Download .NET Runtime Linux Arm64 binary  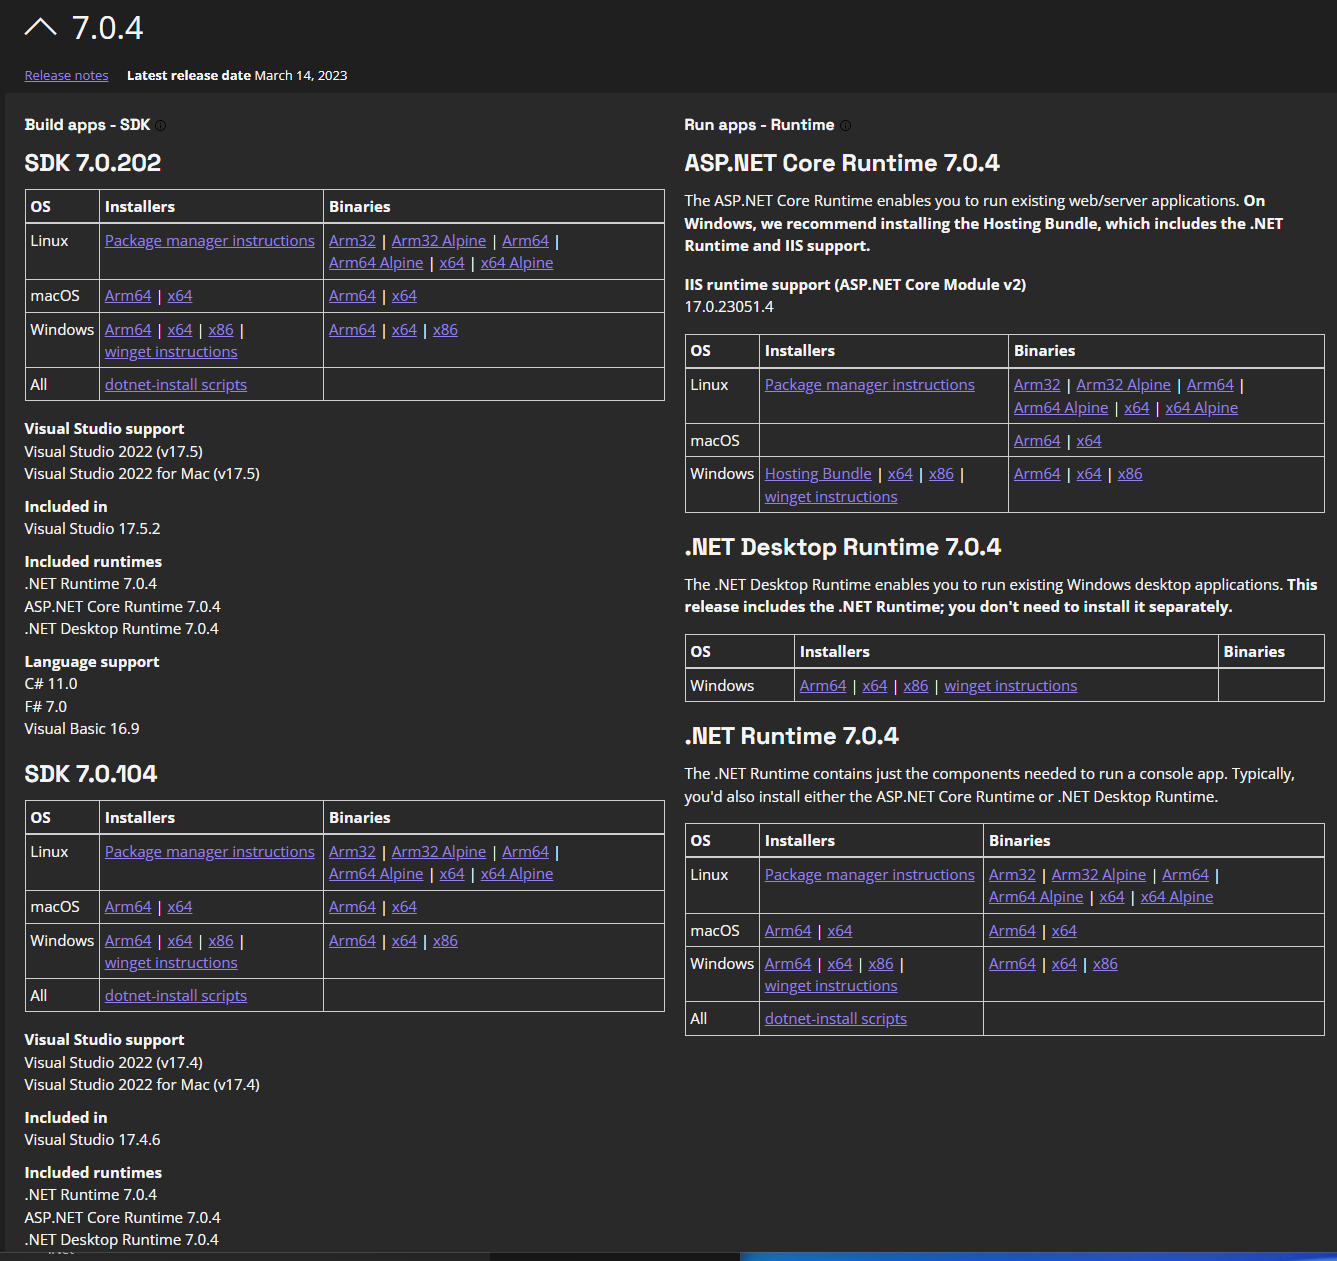[1185, 875]
